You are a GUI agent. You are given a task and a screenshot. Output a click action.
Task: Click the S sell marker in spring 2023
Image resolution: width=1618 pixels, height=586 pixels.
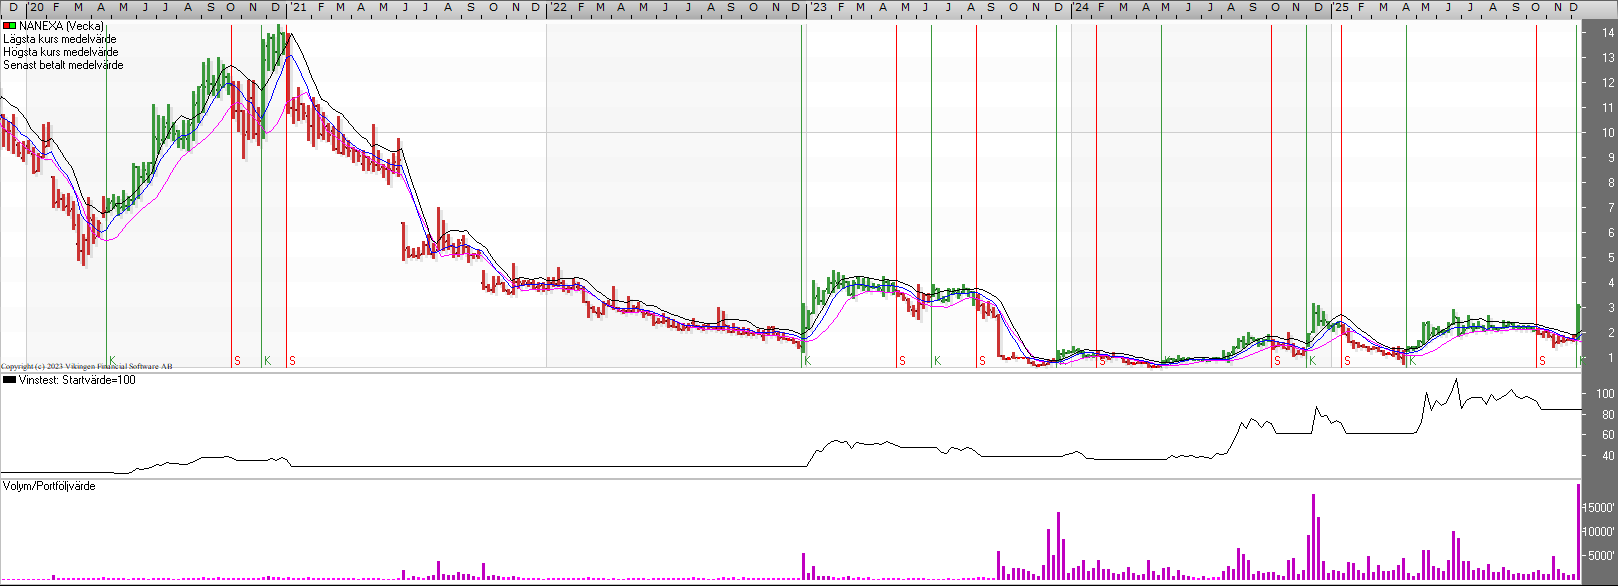coord(902,361)
